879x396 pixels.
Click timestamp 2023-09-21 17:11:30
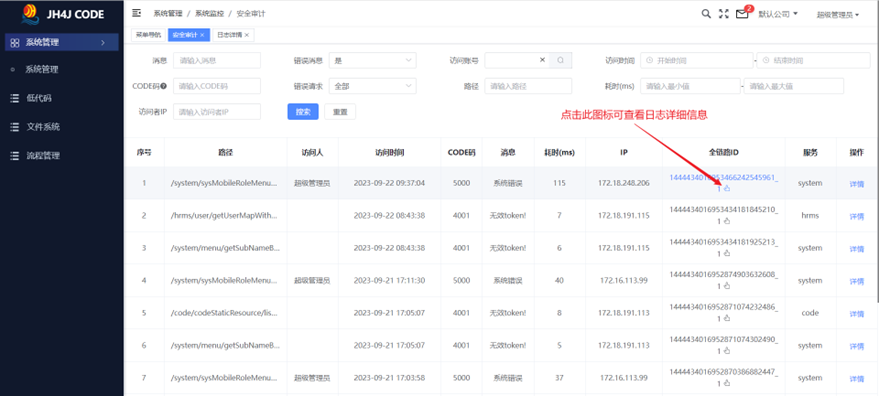point(389,280)
